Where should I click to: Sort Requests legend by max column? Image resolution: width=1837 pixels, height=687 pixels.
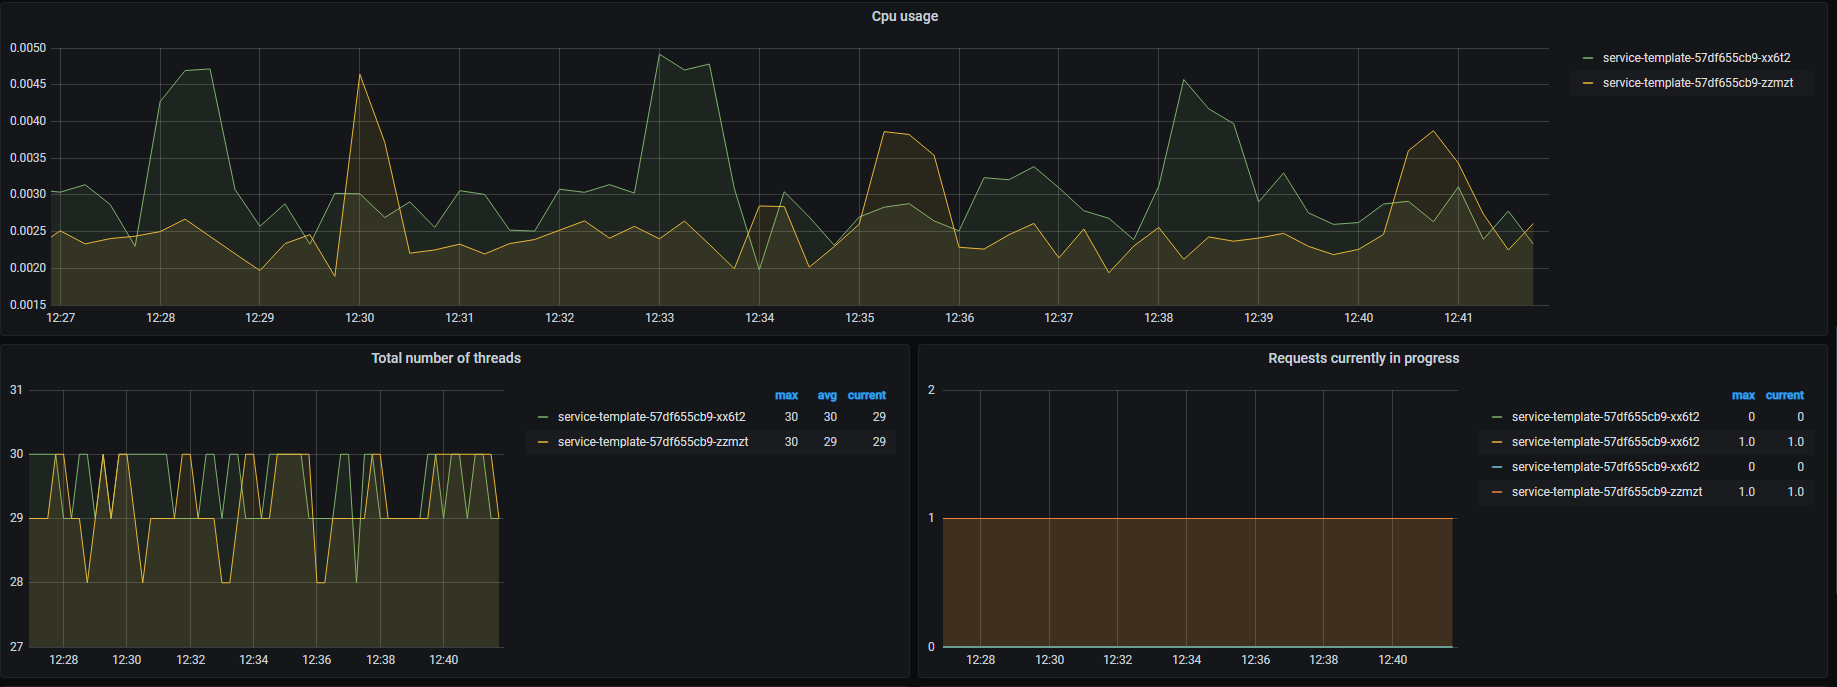[1743, 396]
